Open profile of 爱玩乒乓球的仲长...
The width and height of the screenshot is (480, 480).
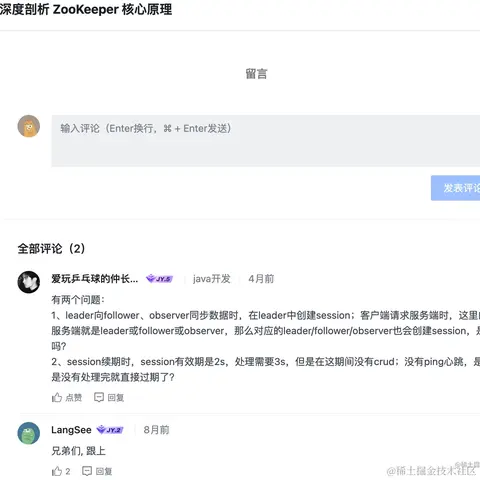tap(95, 279)
